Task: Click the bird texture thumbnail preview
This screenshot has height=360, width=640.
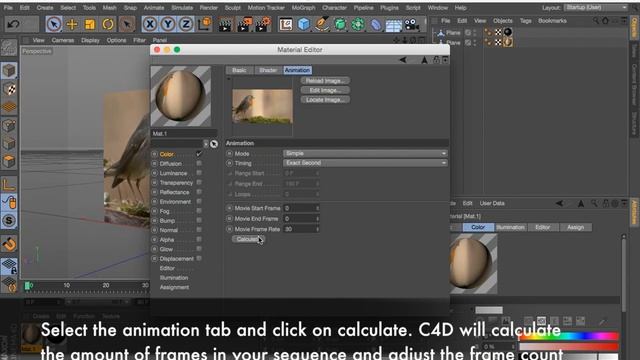Action: [262, 107]
